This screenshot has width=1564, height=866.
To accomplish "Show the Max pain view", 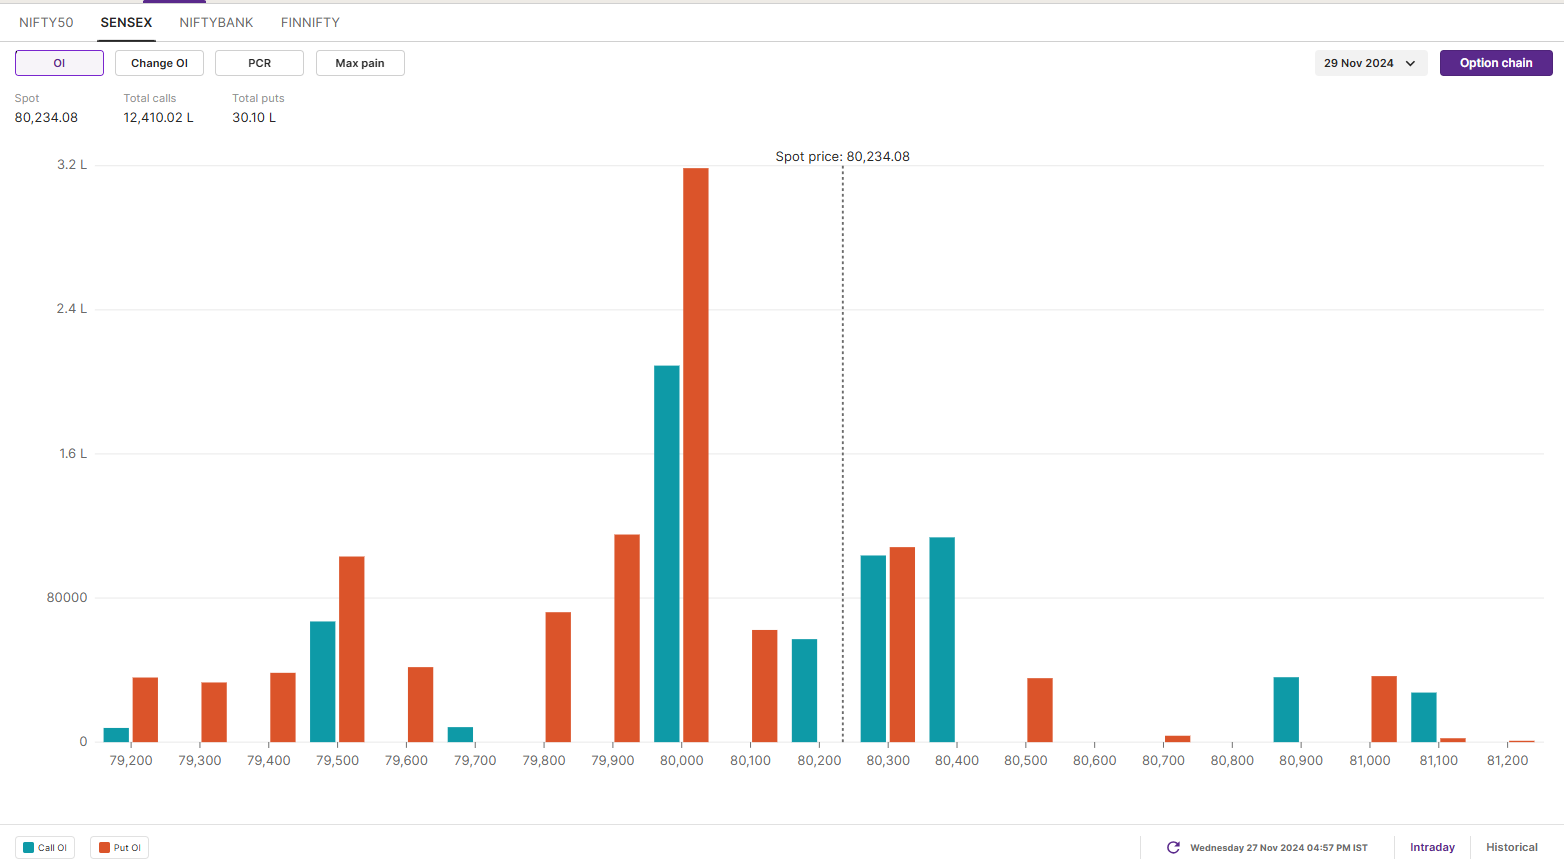I will [x=360, y=63].
